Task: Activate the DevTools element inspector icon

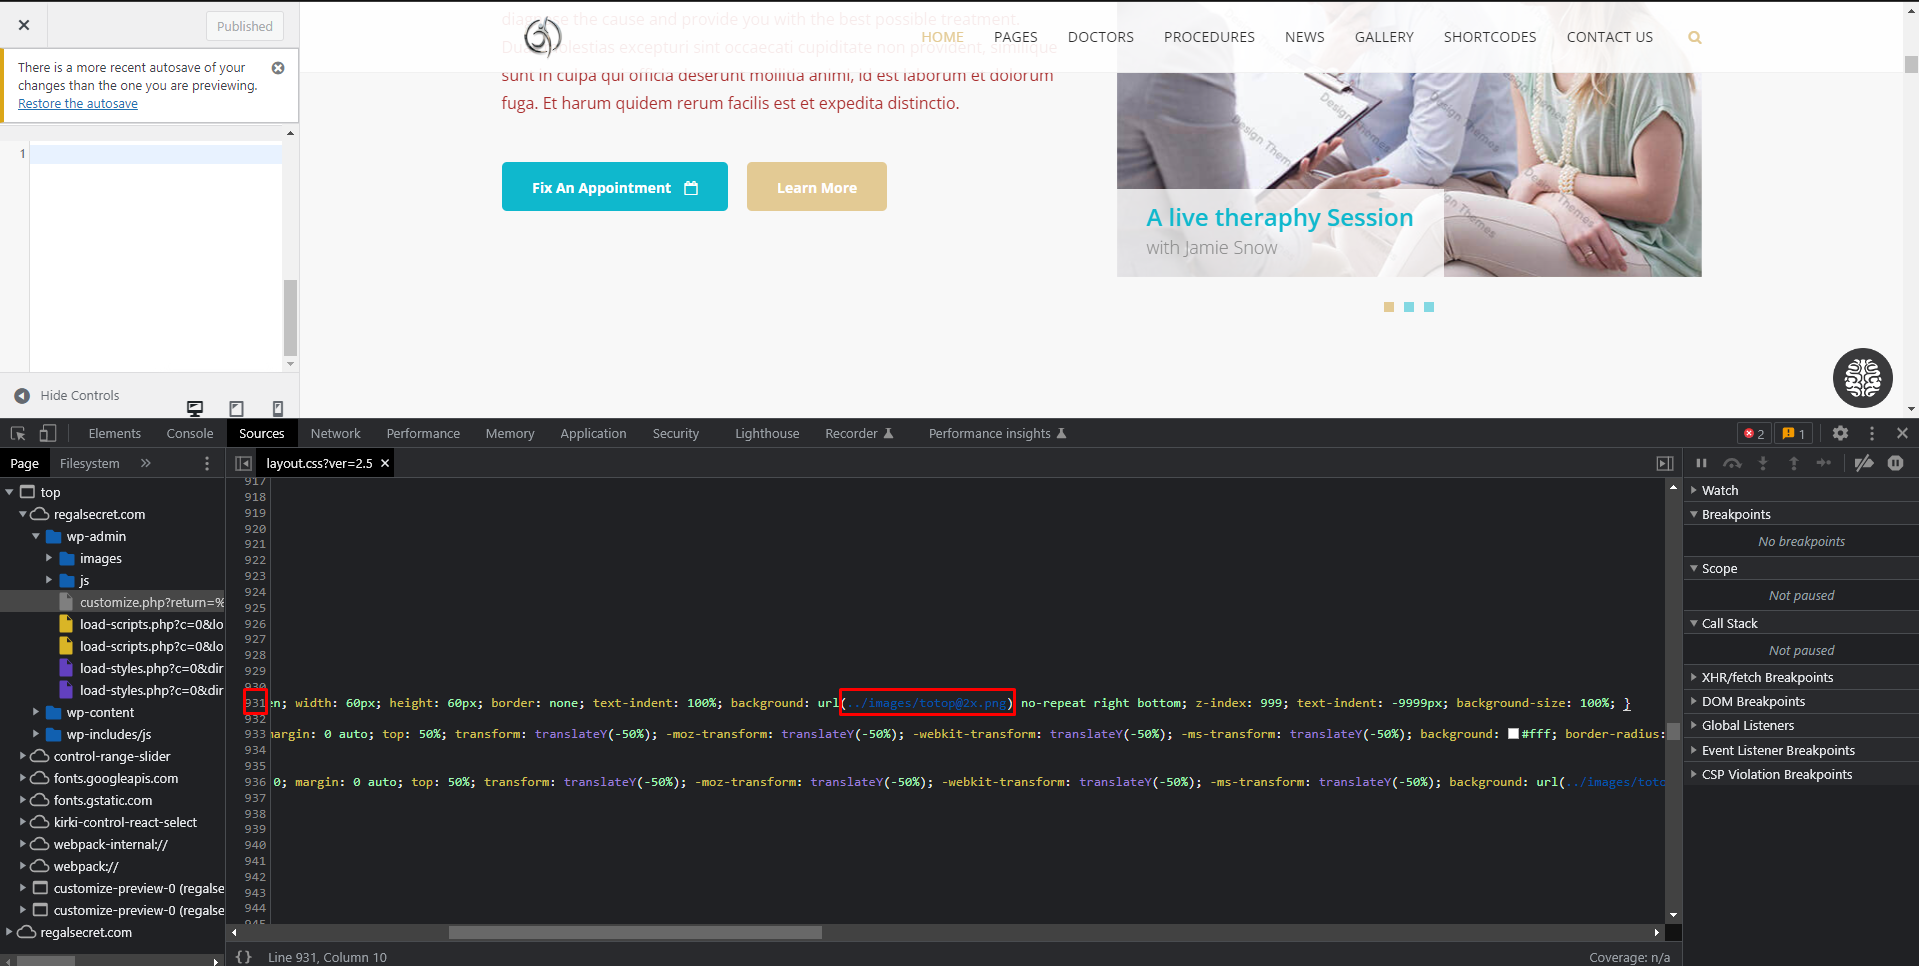Action: click(x=18, y=433)
